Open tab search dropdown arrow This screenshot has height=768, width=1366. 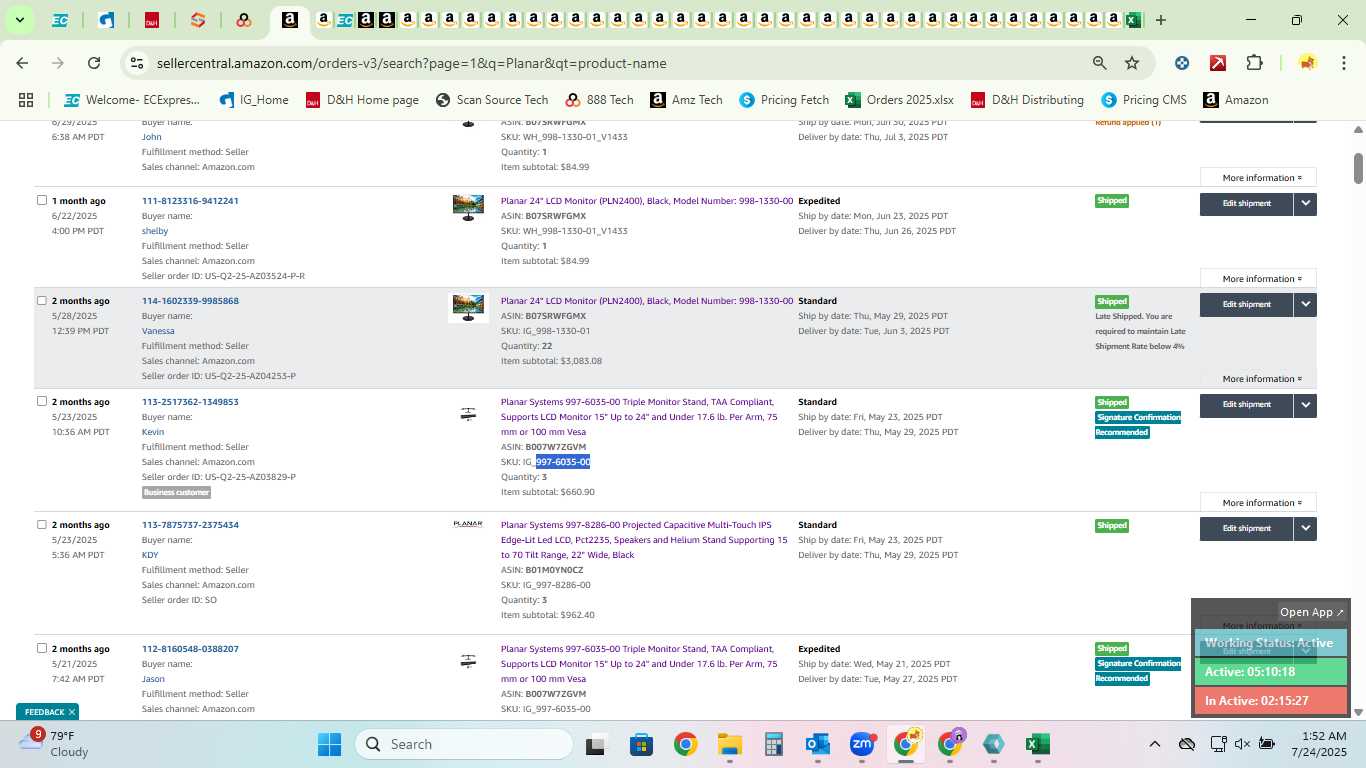coord(19,20)
